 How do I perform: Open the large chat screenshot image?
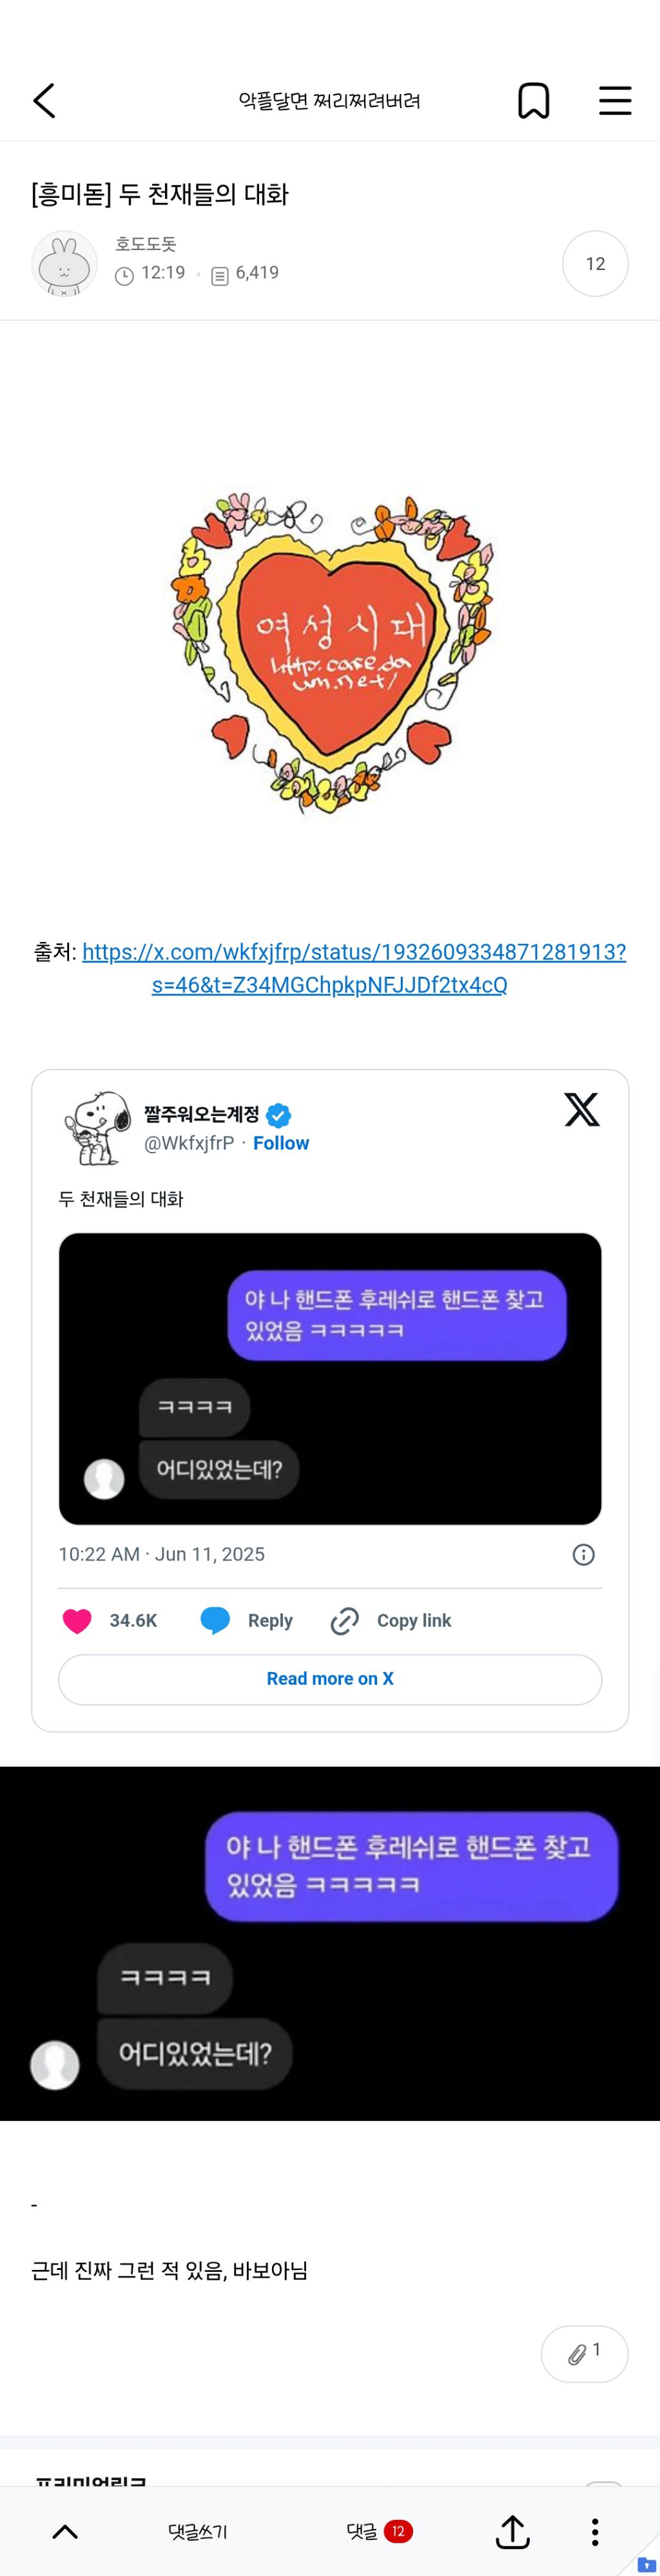coord(330,1943)
